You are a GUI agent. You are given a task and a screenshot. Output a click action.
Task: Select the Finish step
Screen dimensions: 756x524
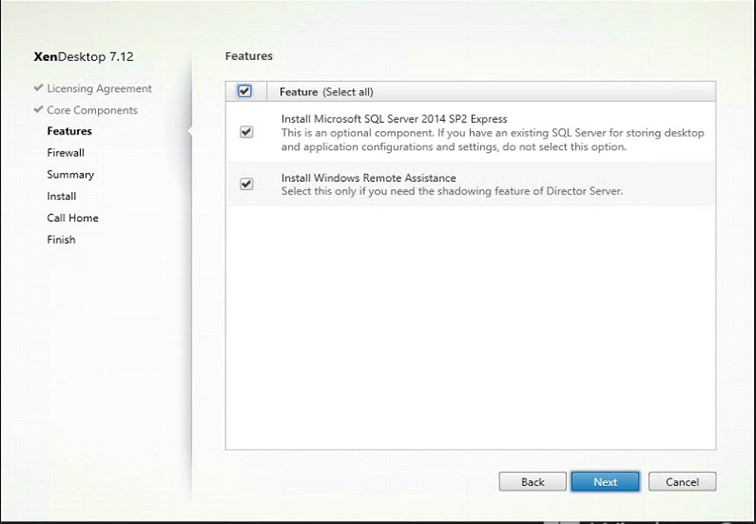(61, 240)
